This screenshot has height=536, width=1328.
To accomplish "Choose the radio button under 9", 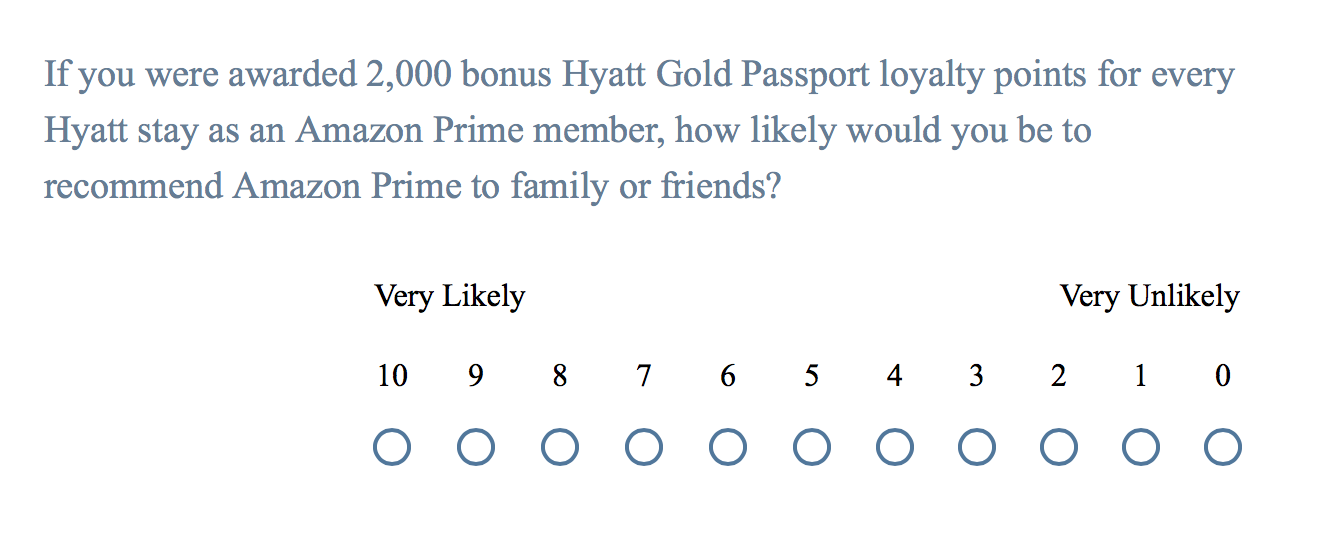I will 476,447.
